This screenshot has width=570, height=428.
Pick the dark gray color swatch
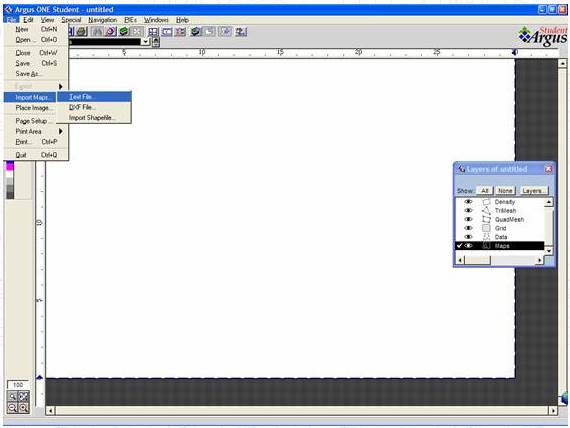pyautogui.click(x=10, y=196)
